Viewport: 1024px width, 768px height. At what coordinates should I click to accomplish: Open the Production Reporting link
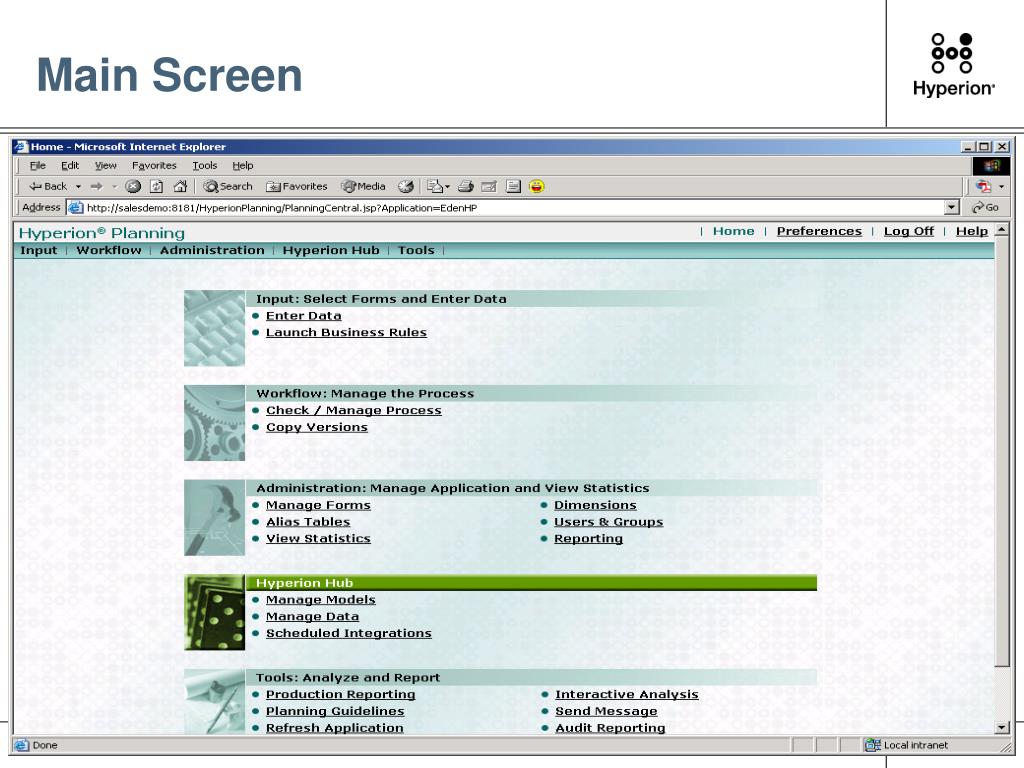click(340, 695)
